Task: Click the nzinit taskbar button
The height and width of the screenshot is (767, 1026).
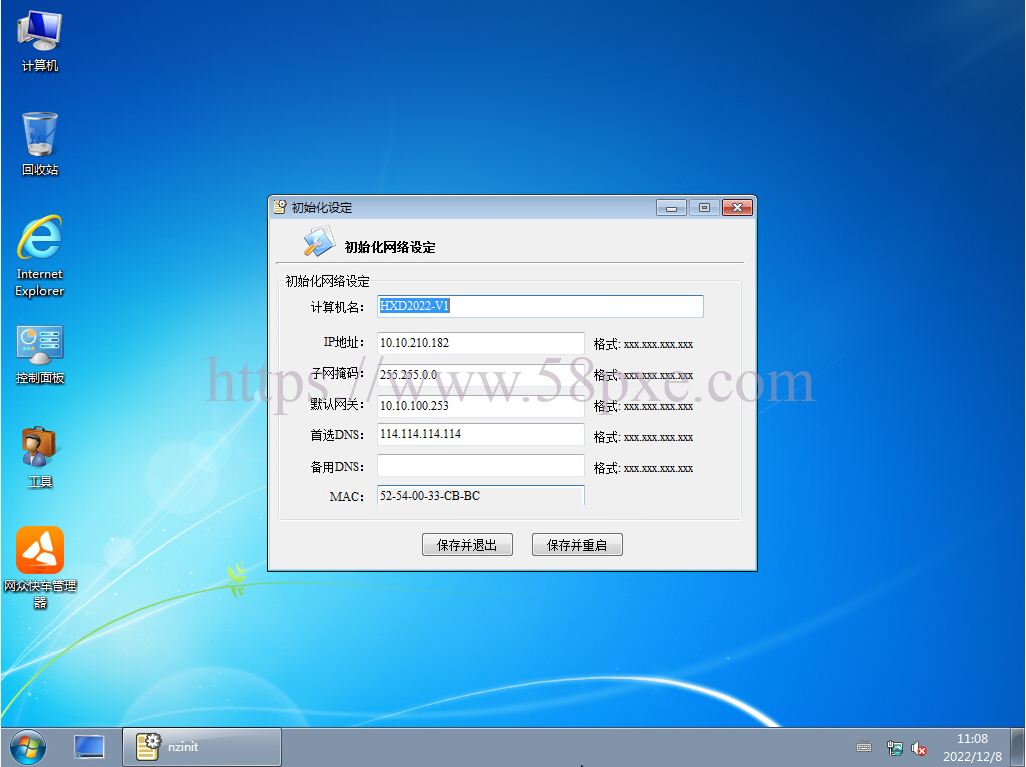Action: pos(202,747)
